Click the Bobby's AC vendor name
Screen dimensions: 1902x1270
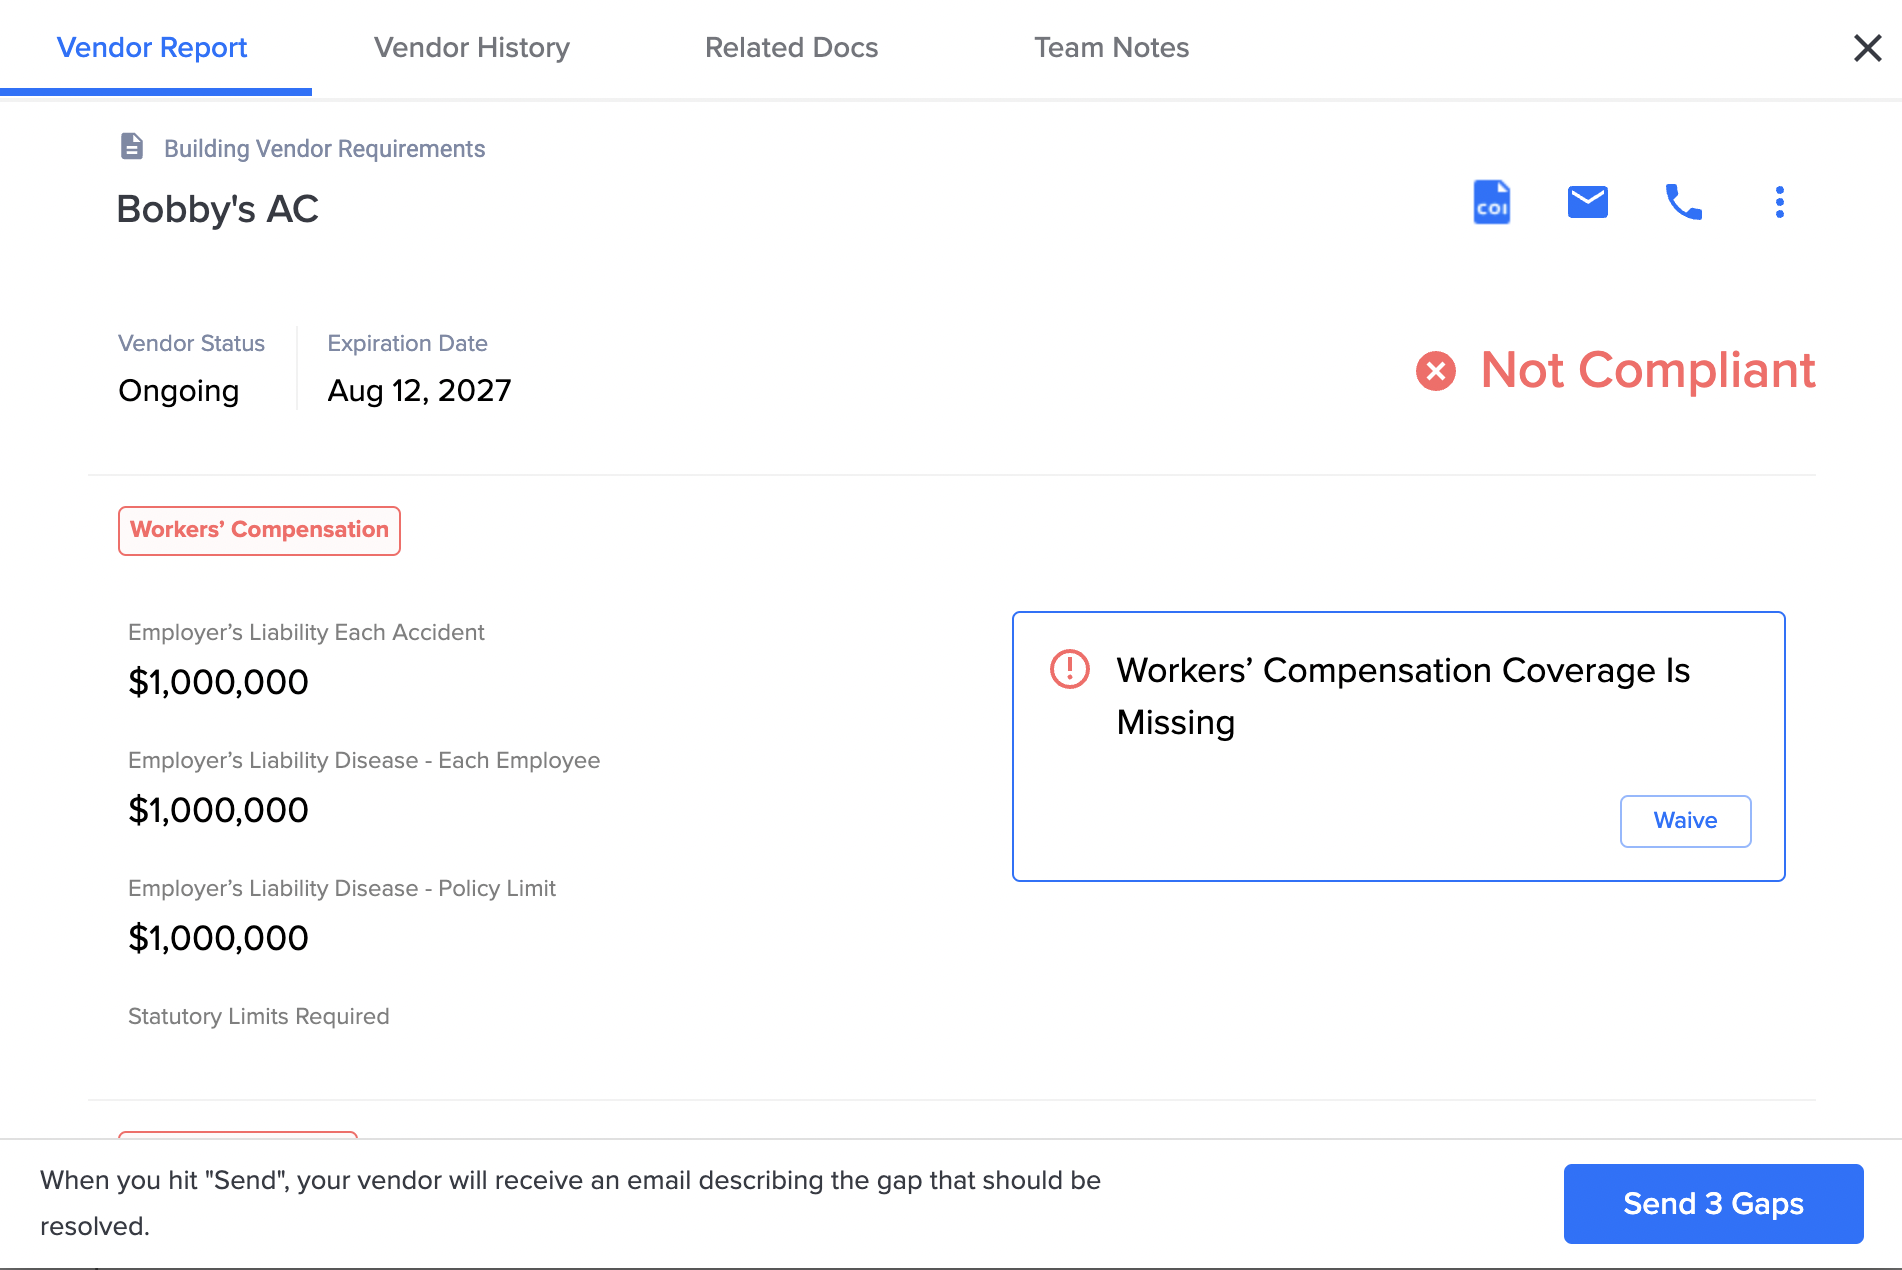click(x=217, y=209)
